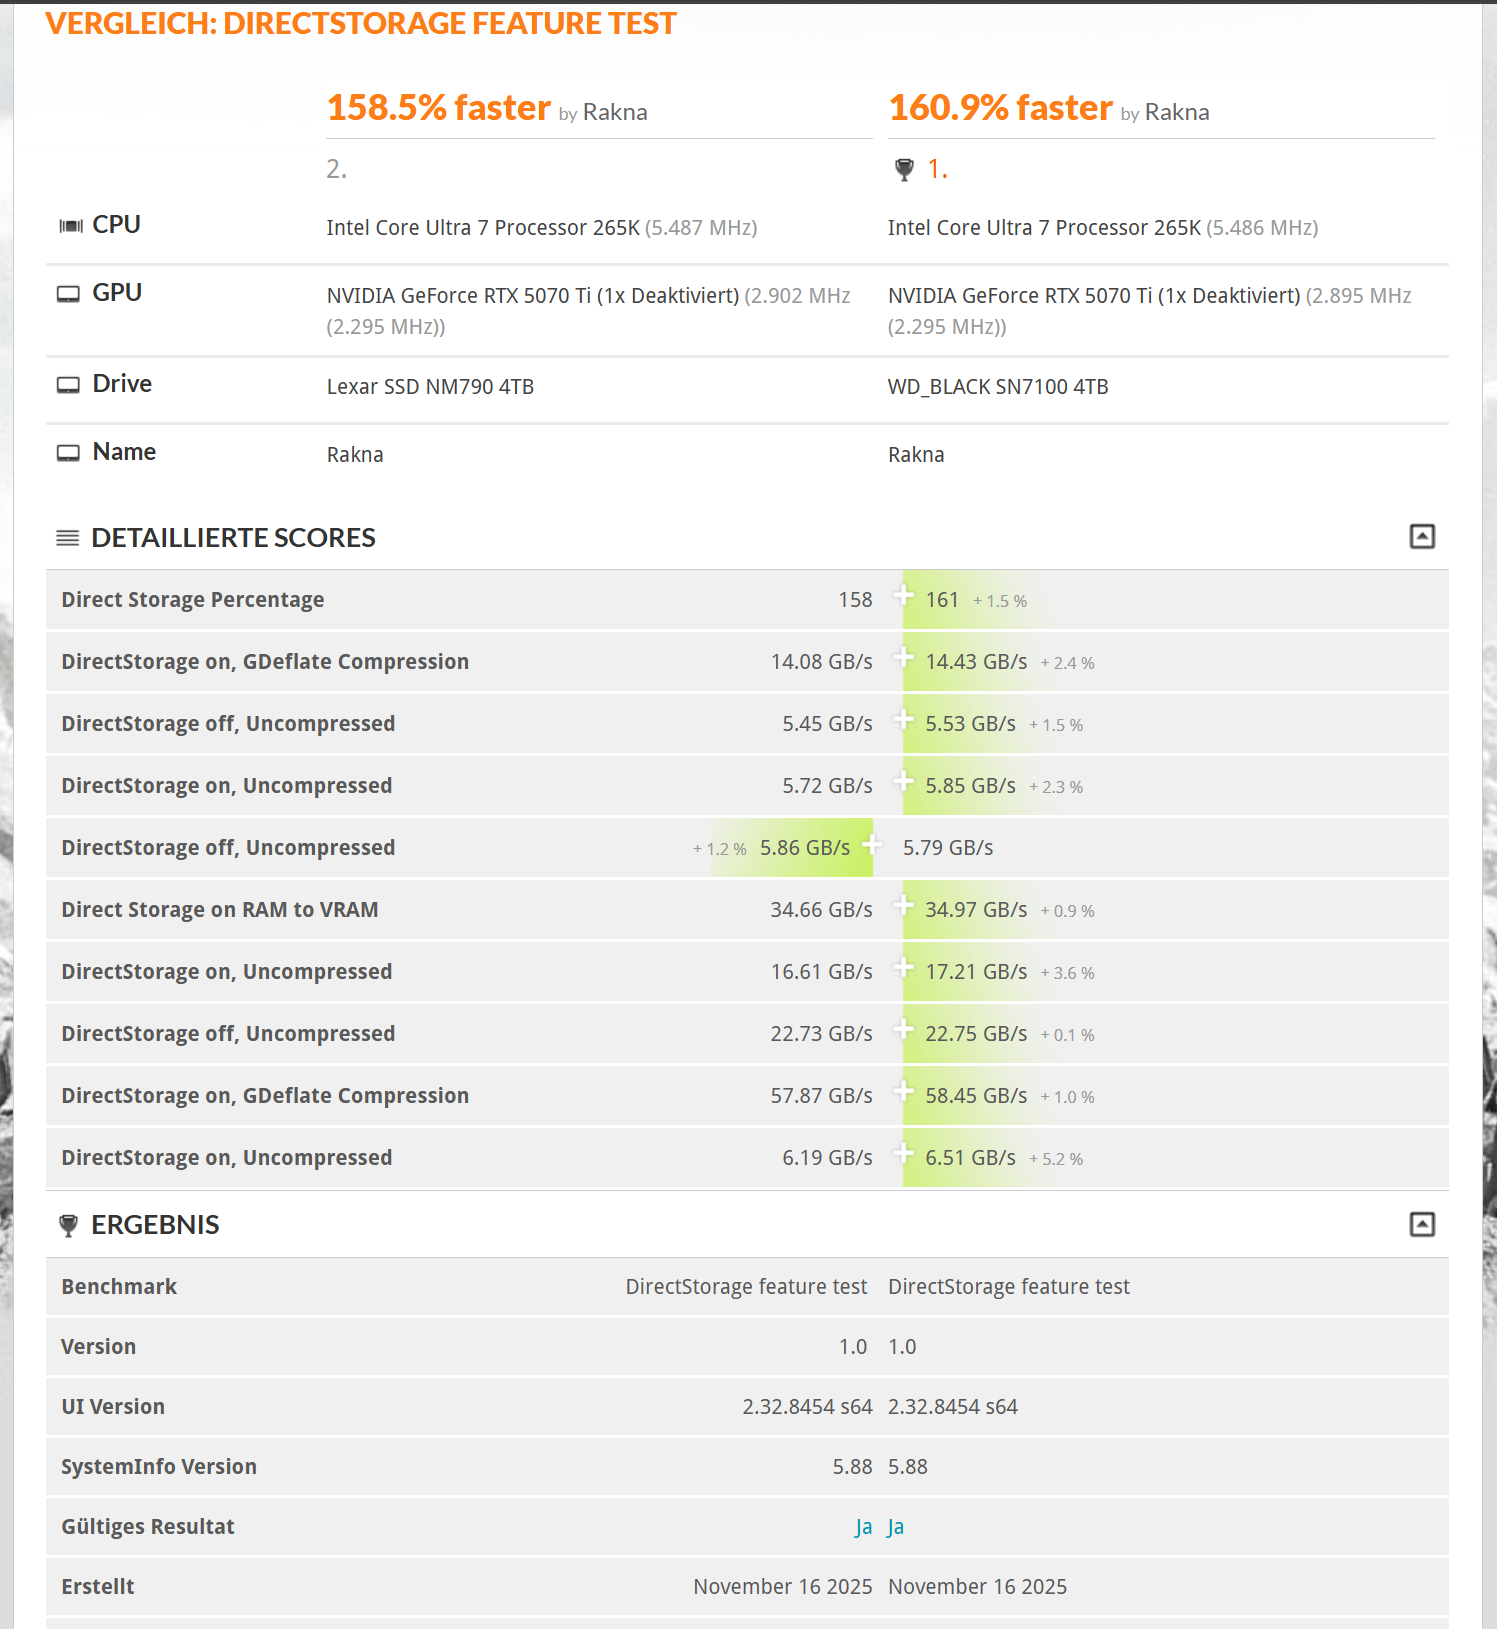The height and width of the screenshot is (1629, 1497).
Task: Click the 14.08 GB/s value
Action: tap(821, 662)
